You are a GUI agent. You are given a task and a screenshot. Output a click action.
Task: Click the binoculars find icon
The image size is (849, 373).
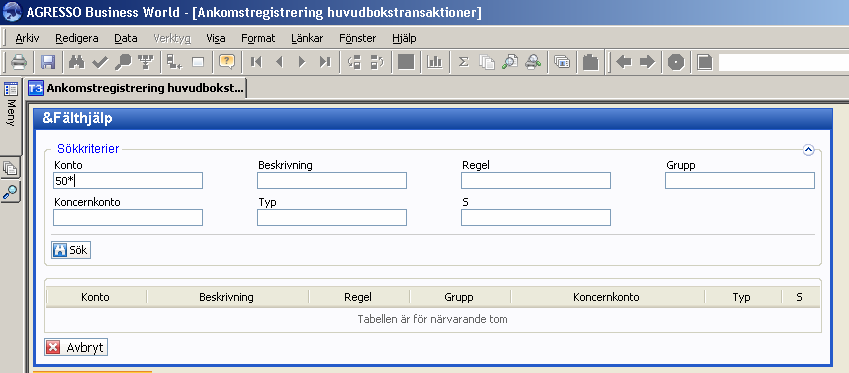(77, 62)
